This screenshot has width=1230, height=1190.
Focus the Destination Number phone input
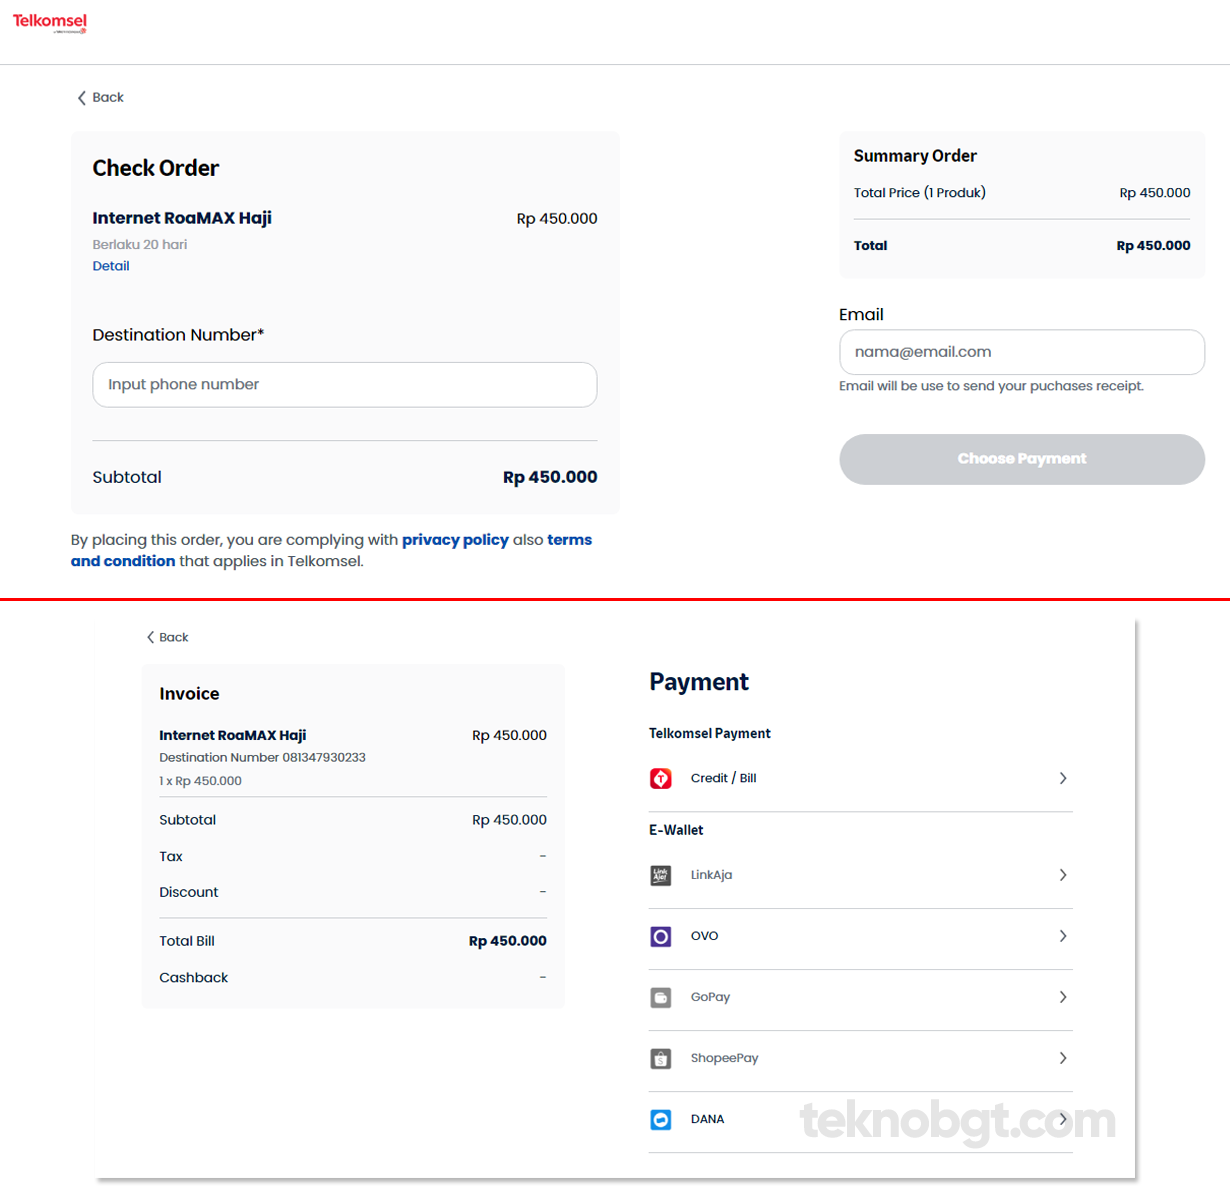click(x=345, y=385)
